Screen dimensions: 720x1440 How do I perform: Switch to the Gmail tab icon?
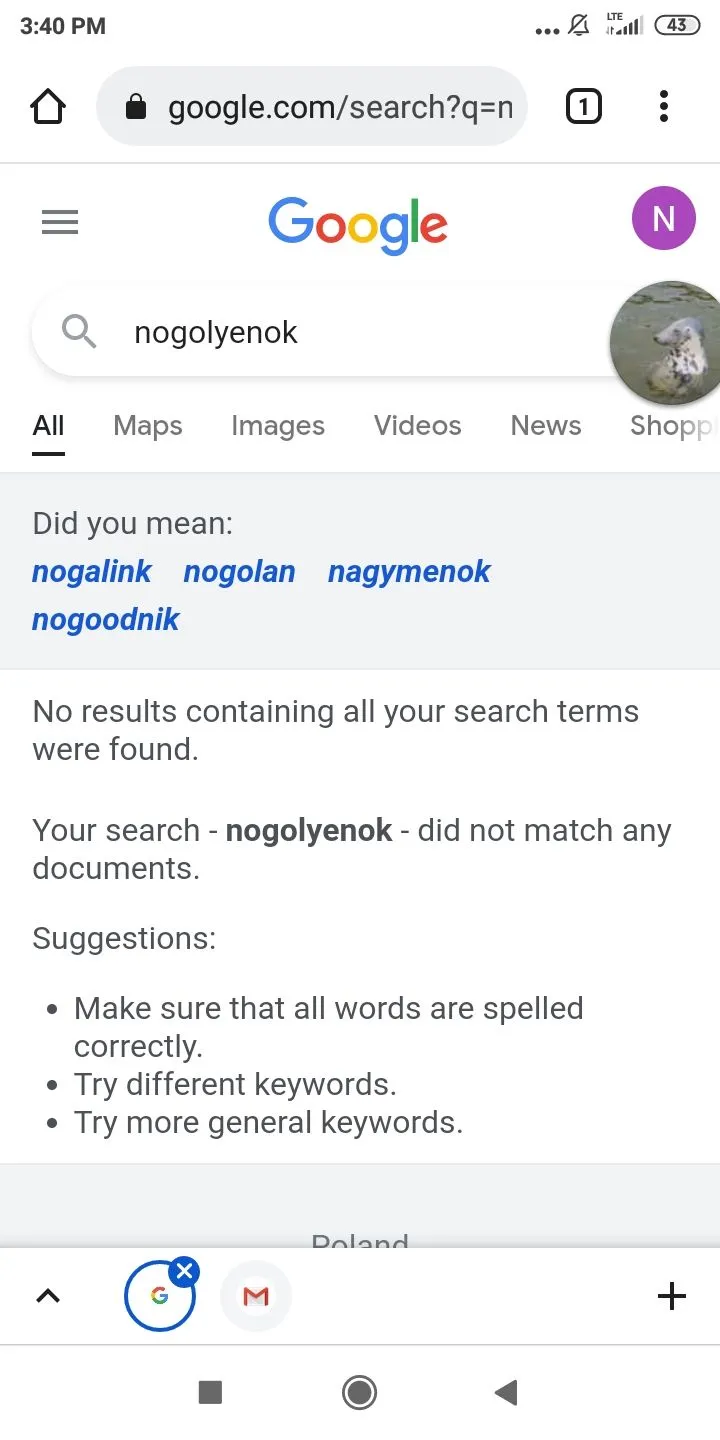[256, 1297]
